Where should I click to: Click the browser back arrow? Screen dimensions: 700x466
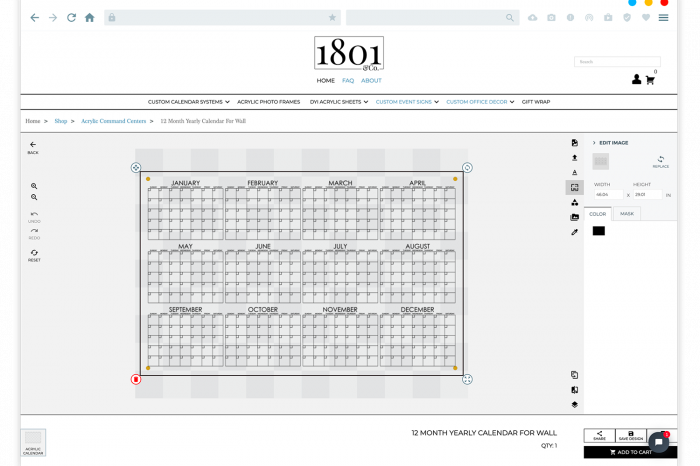click(34, 17)
